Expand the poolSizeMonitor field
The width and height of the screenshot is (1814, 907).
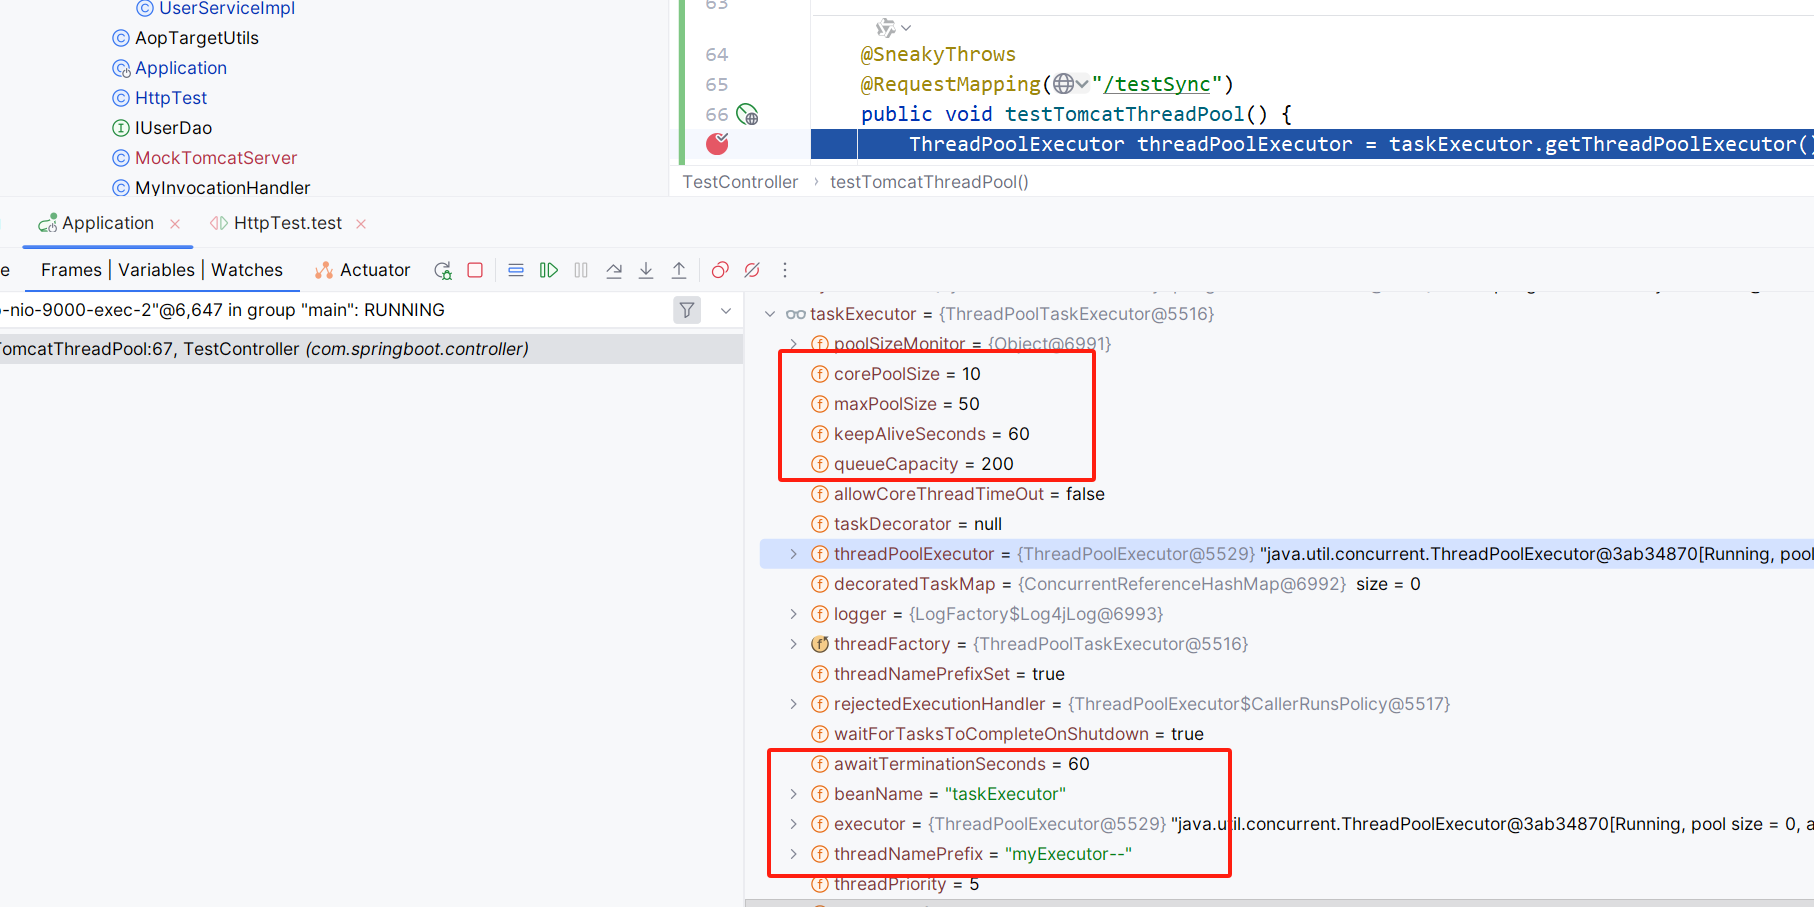794,344
